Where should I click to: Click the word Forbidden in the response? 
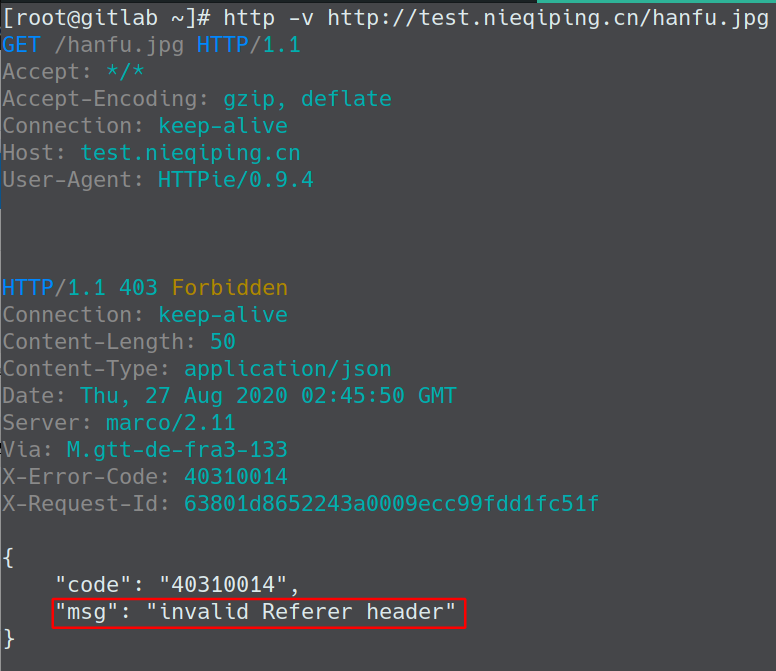tap(229, 288)
